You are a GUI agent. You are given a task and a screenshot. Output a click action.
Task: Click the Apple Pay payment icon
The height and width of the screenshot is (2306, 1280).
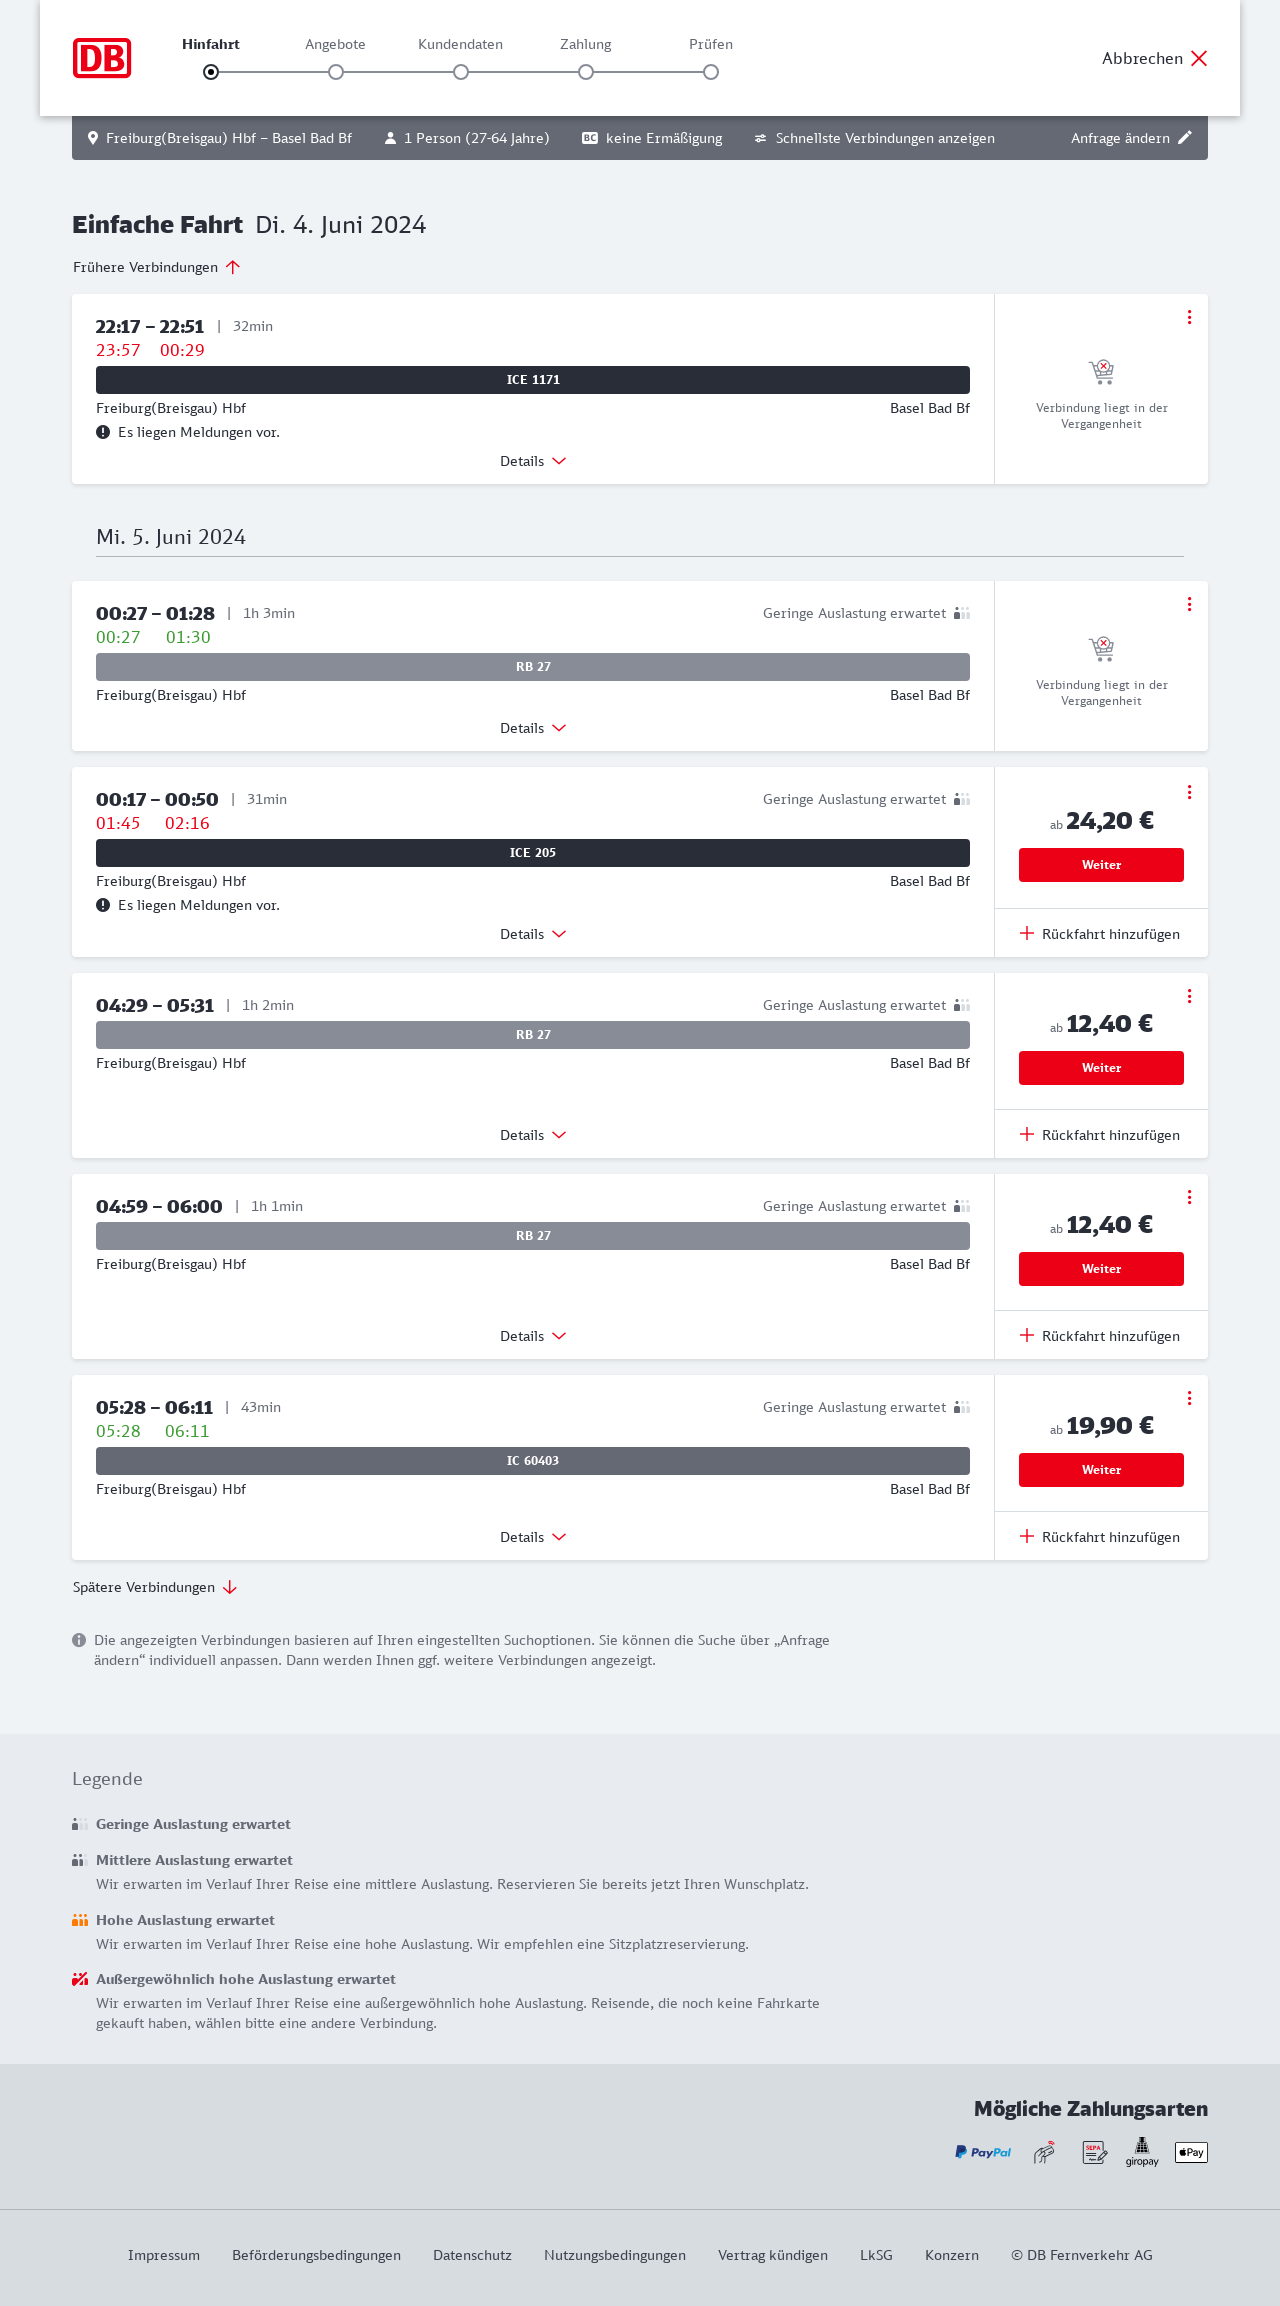pos(1191,2152)
